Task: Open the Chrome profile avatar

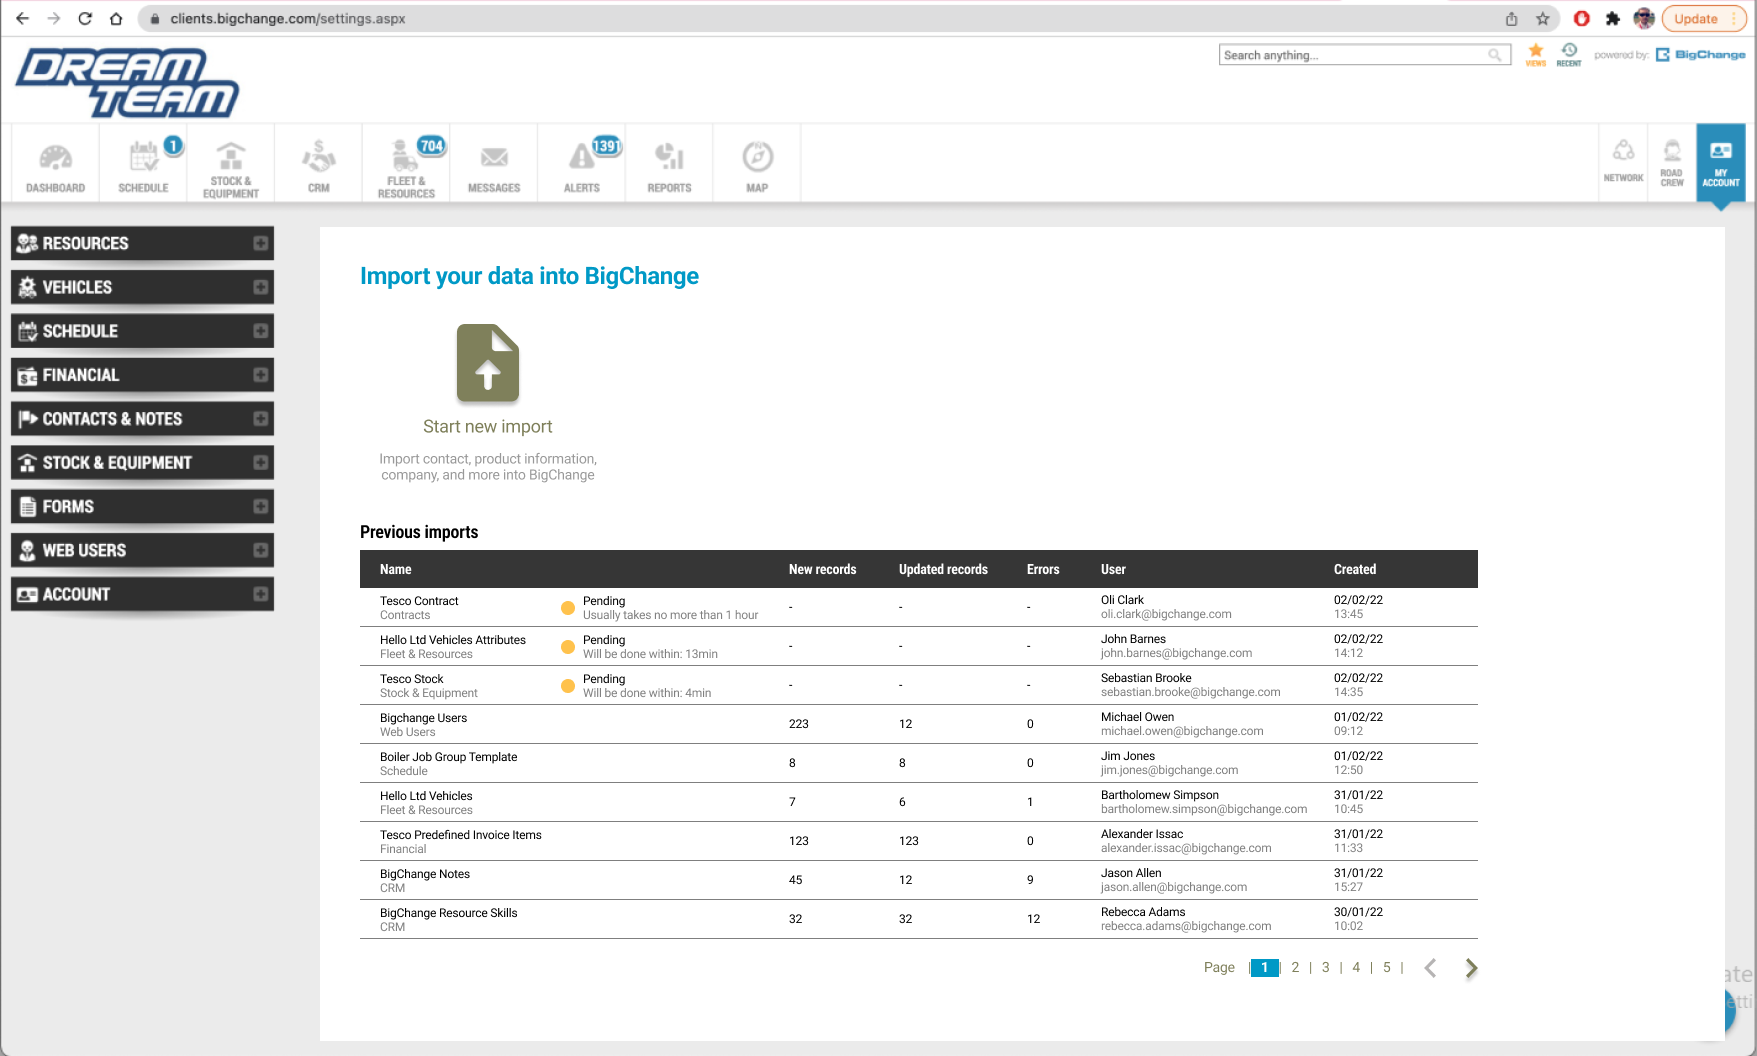Action: click(1644, 18)
